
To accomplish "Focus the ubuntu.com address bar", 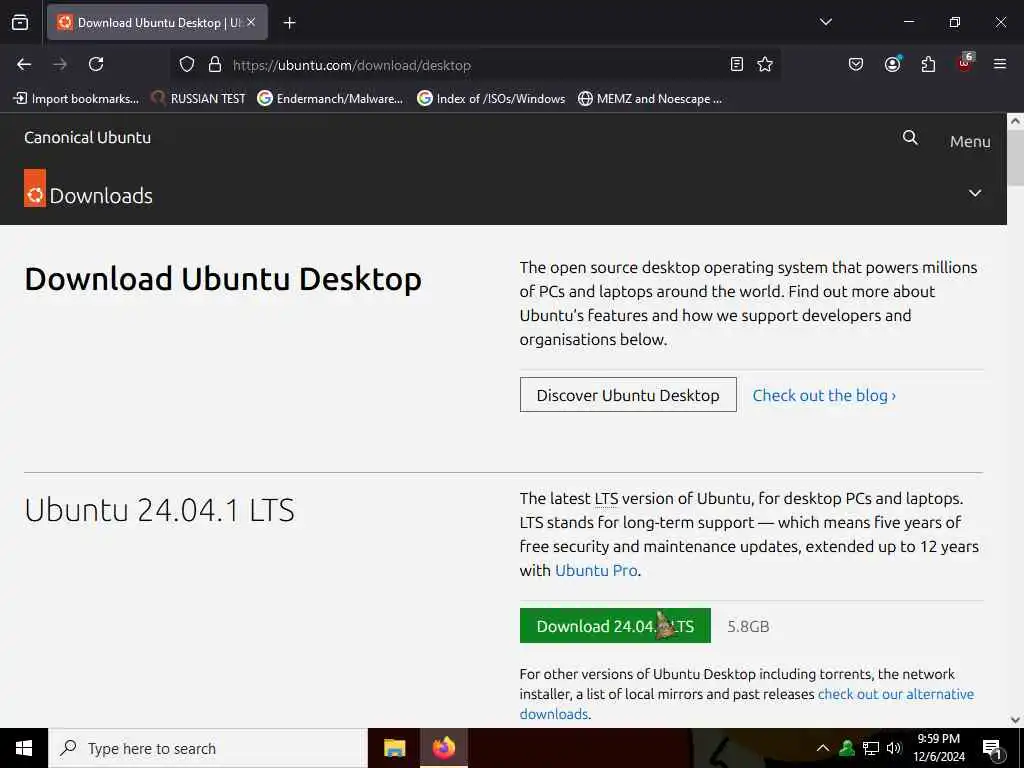I will click(477, 65).
